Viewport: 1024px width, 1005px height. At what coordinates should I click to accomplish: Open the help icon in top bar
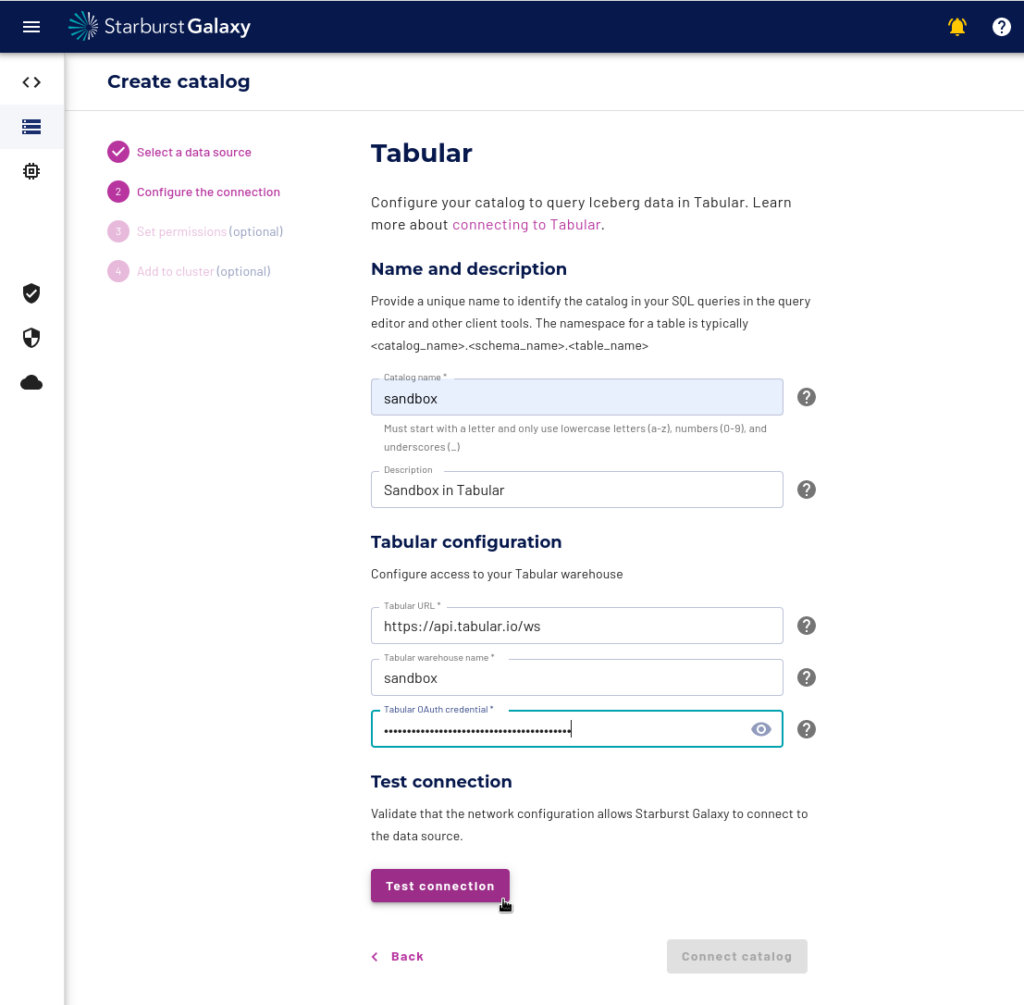tap(1001, 27)
